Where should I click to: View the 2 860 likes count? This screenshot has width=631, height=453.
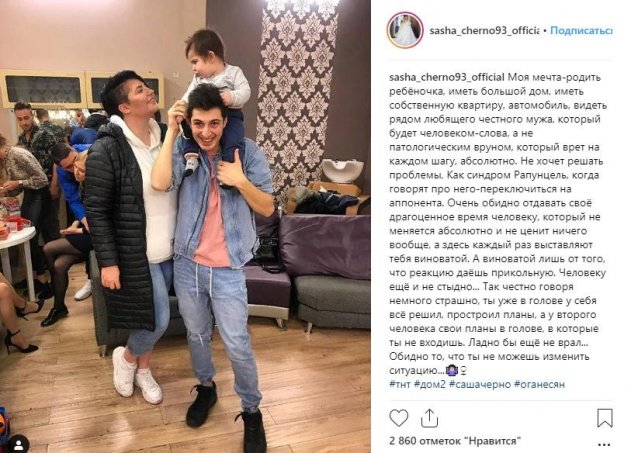coord(455,441)
